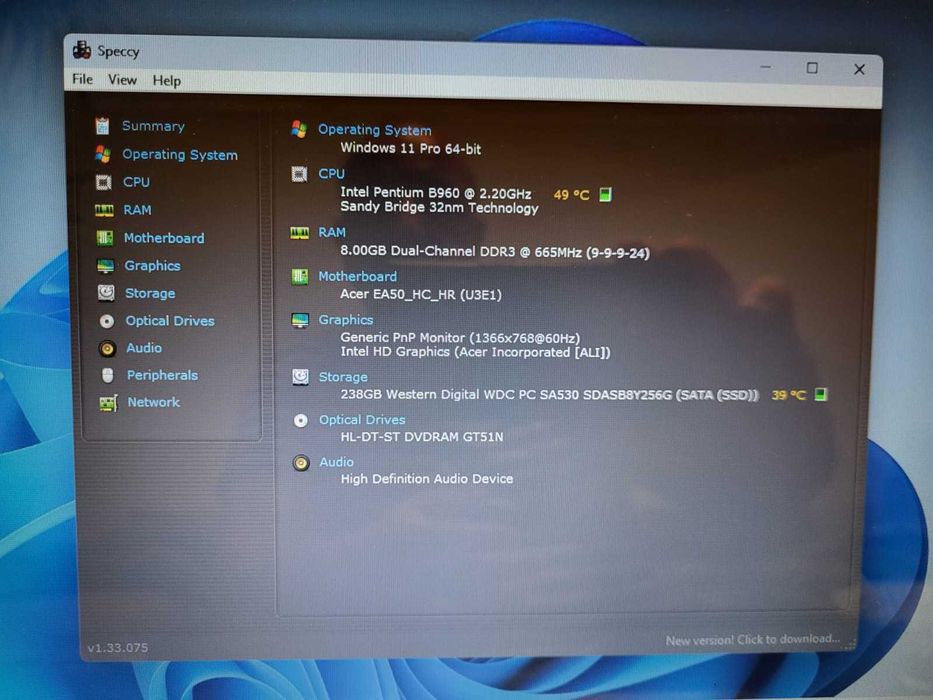Click 'New version! Click to download...' link
The width and height of the screenshot is (933, 700).
pyautogui.click(x=753, y=639)
